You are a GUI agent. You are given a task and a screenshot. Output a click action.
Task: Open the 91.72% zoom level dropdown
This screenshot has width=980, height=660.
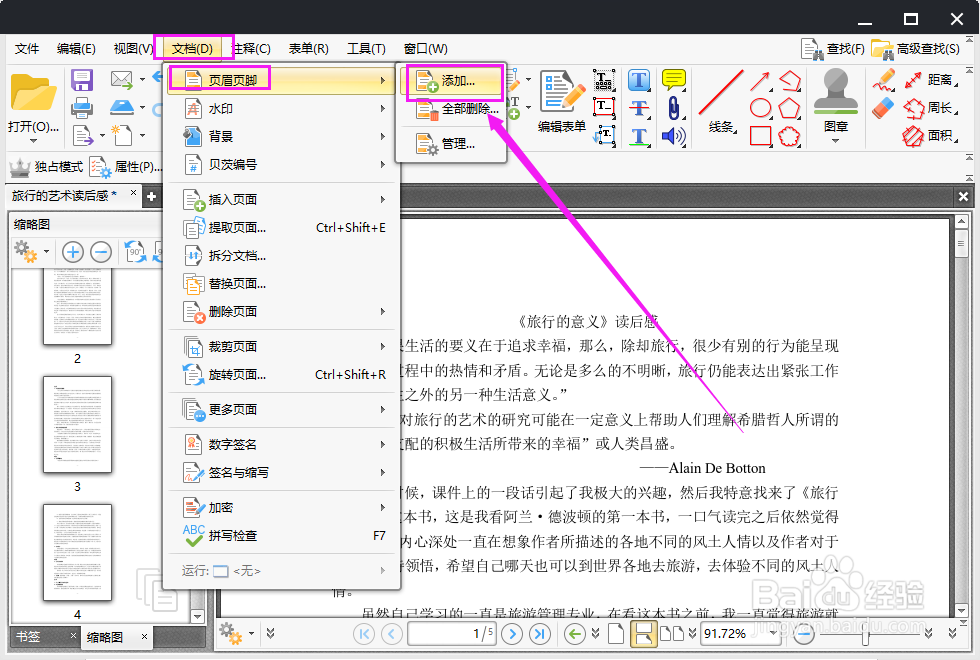pos(773,632)
